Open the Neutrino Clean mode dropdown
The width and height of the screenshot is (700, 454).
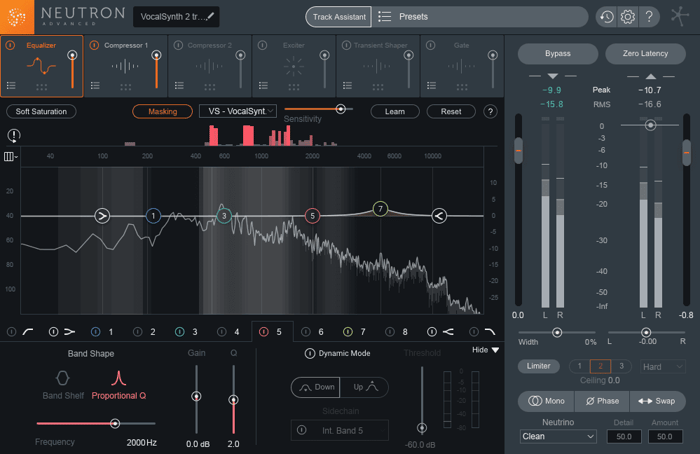tap(558, 436)
